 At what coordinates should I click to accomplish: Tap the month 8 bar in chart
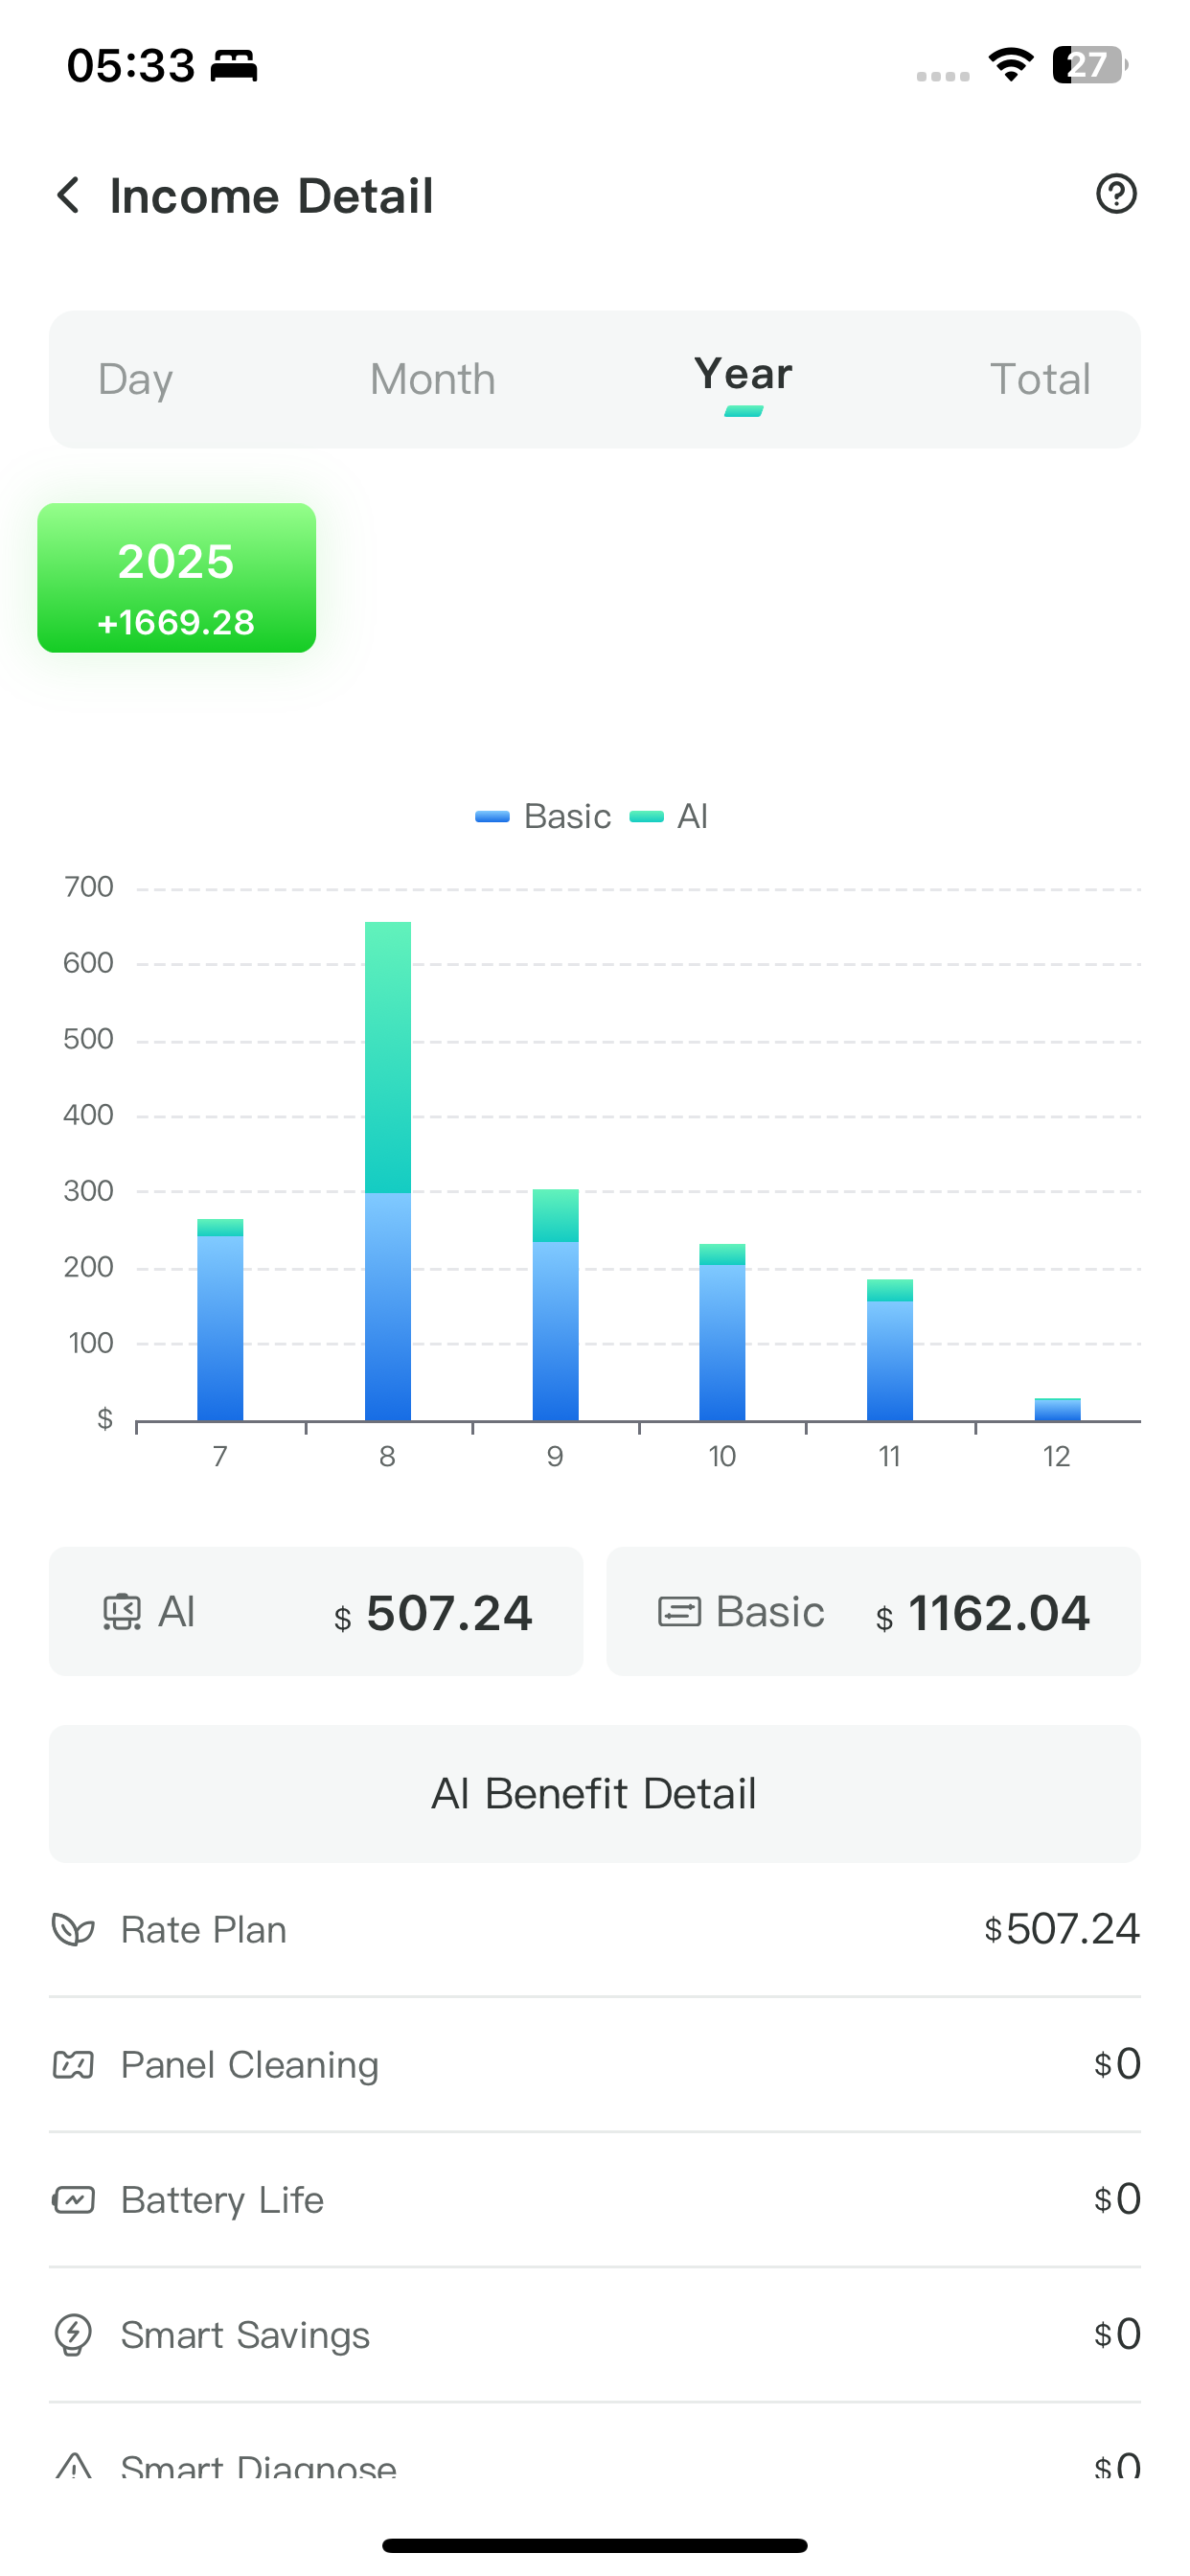(388, 1170)
